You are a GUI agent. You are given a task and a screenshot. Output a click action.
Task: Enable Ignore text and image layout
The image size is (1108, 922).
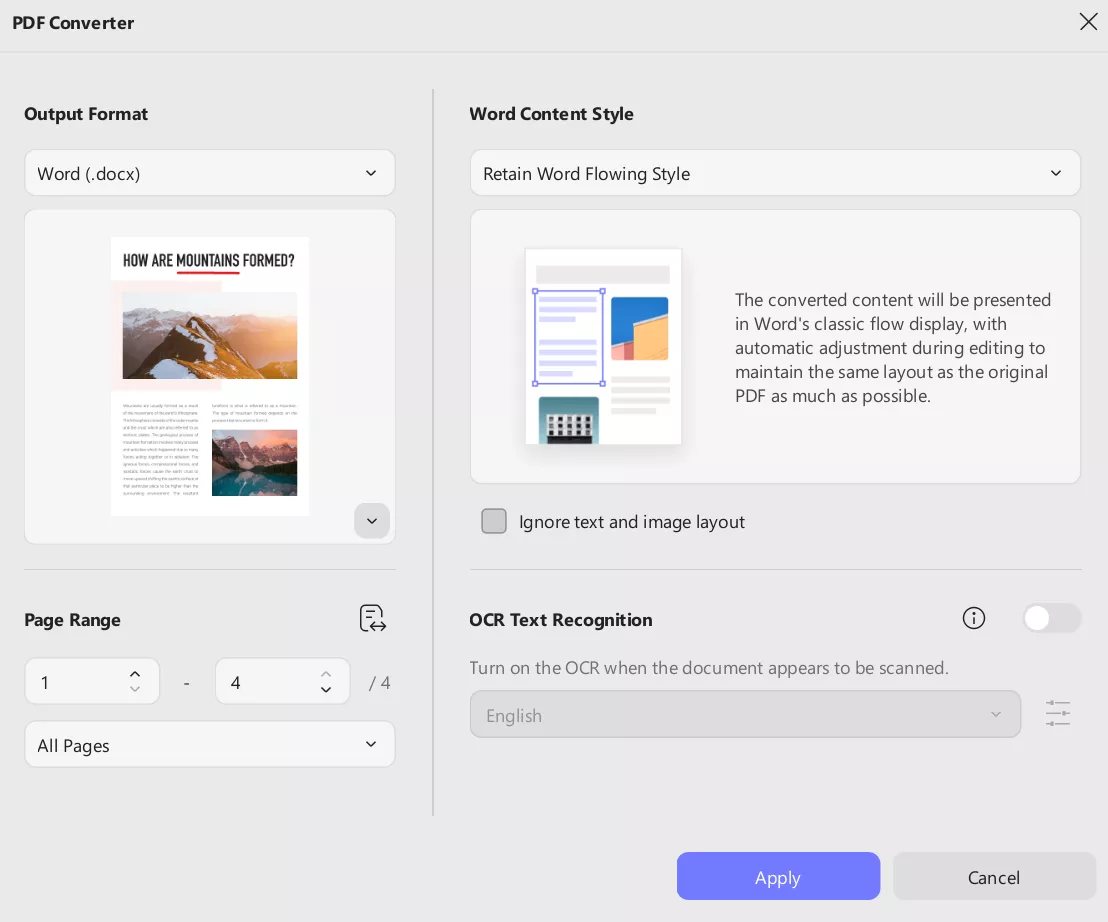point(494,521)
